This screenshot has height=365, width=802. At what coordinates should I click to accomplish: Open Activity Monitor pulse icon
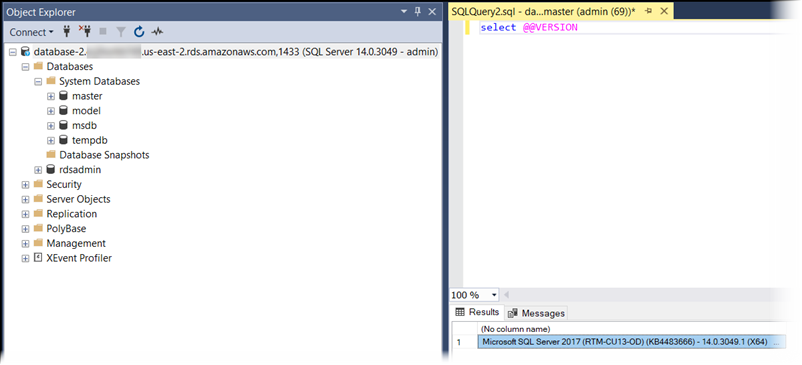click(x=157, y=32)
